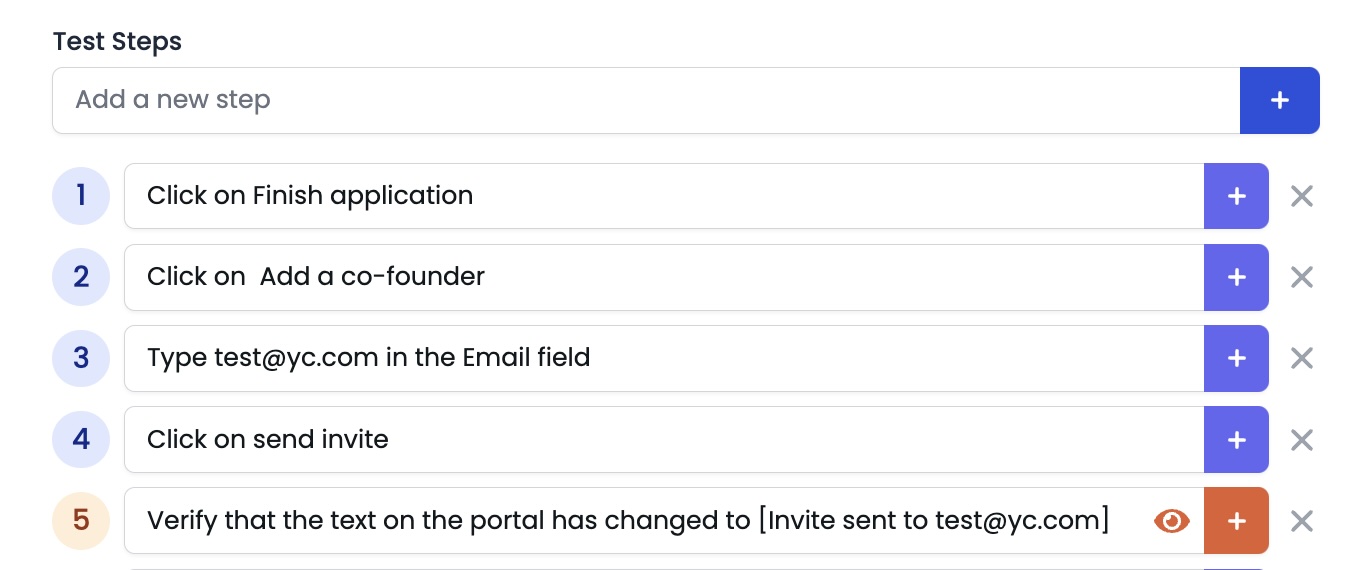The width and height of the screenshot is (1360, 570).
Task: Edit the Add a co-founder step text
Action: pyautogui.click(x=660, y=277)
